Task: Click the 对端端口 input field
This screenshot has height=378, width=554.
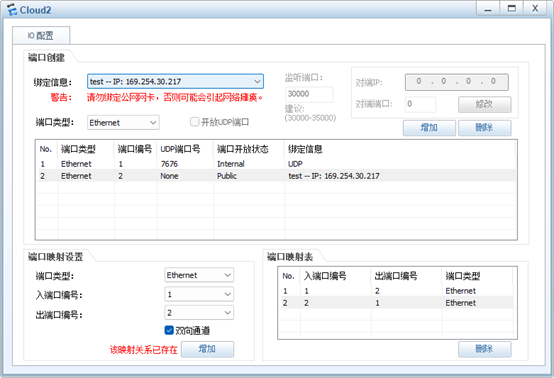Action: (420, 104)
